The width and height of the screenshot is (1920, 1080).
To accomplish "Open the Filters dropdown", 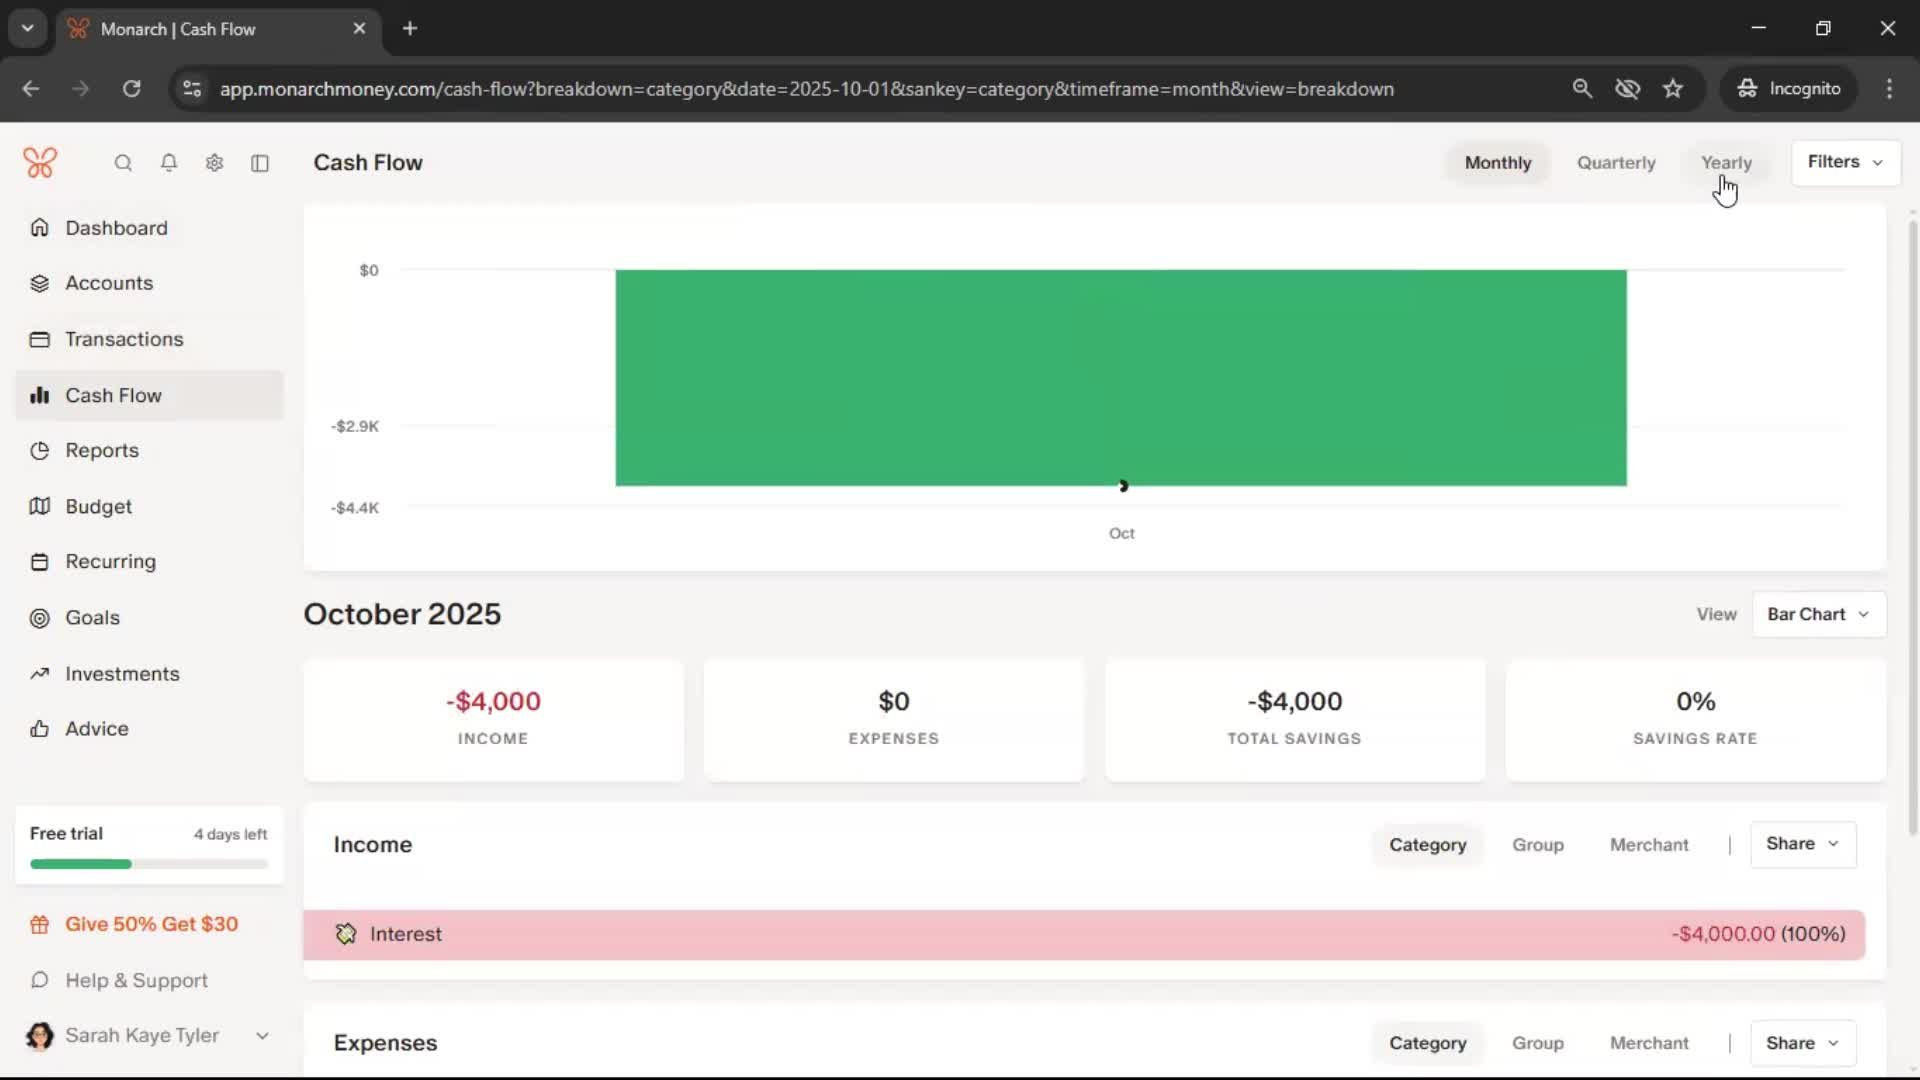I will click(x=1845, y=162).
